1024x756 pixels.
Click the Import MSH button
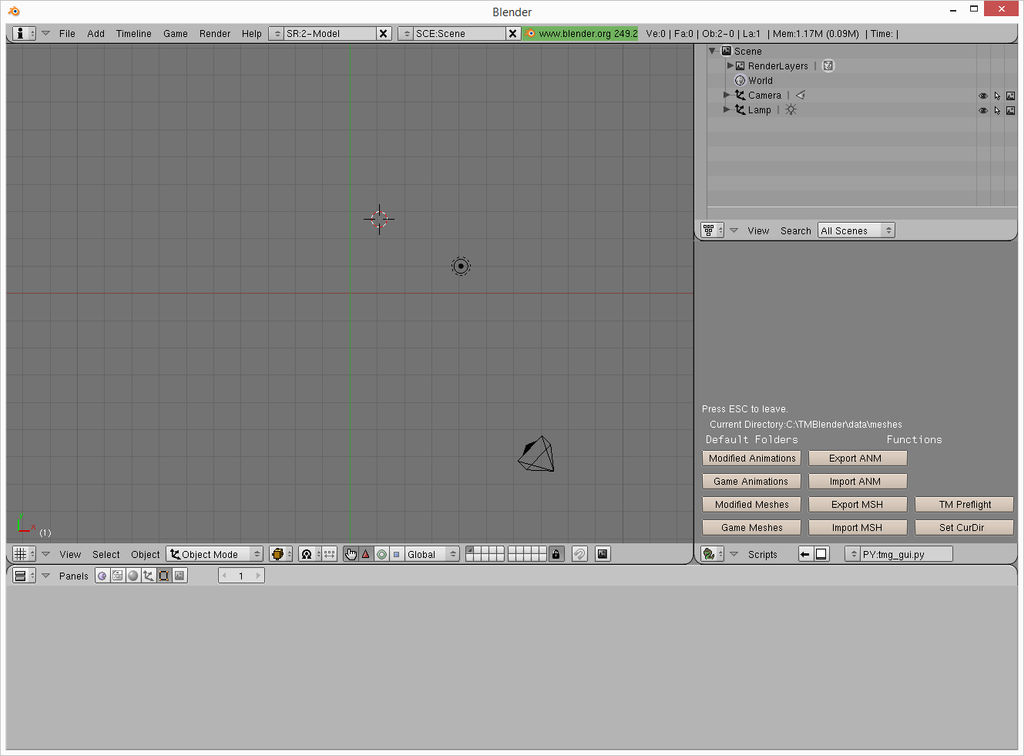(x=857, y=528)
